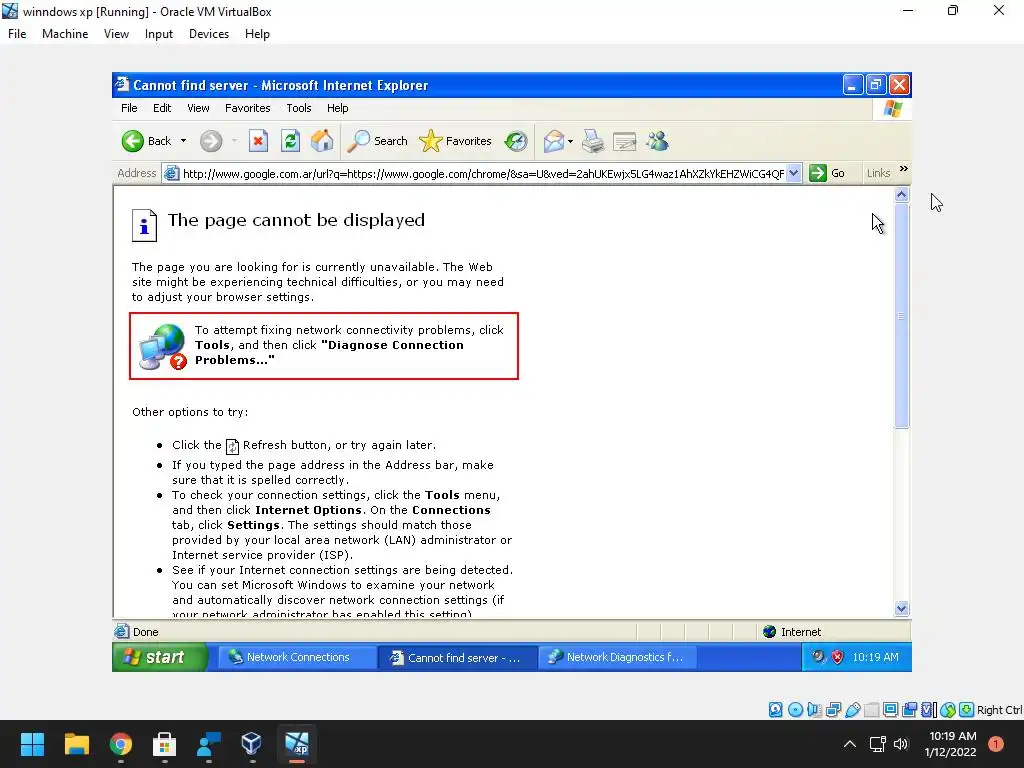
Task: Click the host volume speaker icon
Action: [901, 744]
